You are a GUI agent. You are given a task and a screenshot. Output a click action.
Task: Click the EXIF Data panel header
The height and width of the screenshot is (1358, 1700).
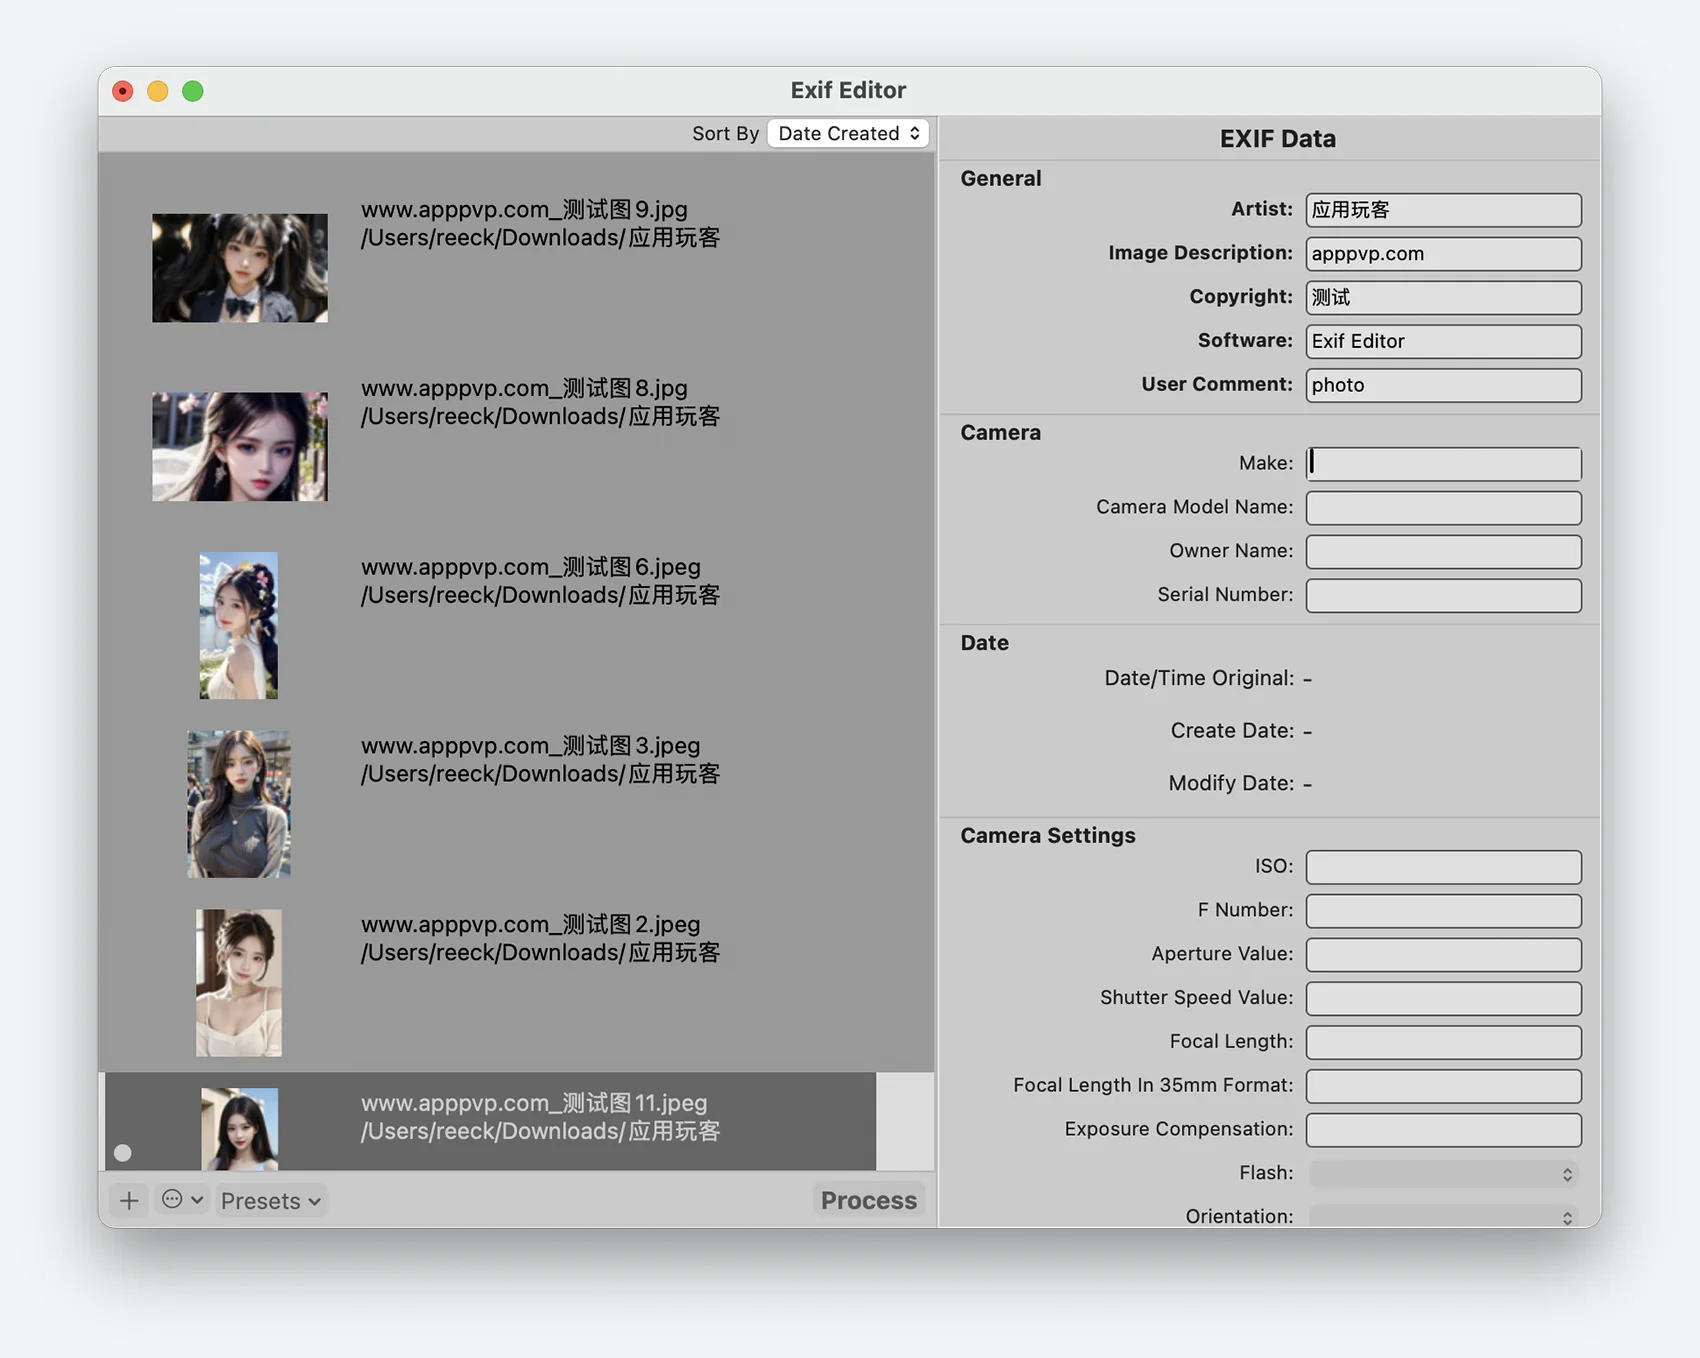(x=1277, y=139)
